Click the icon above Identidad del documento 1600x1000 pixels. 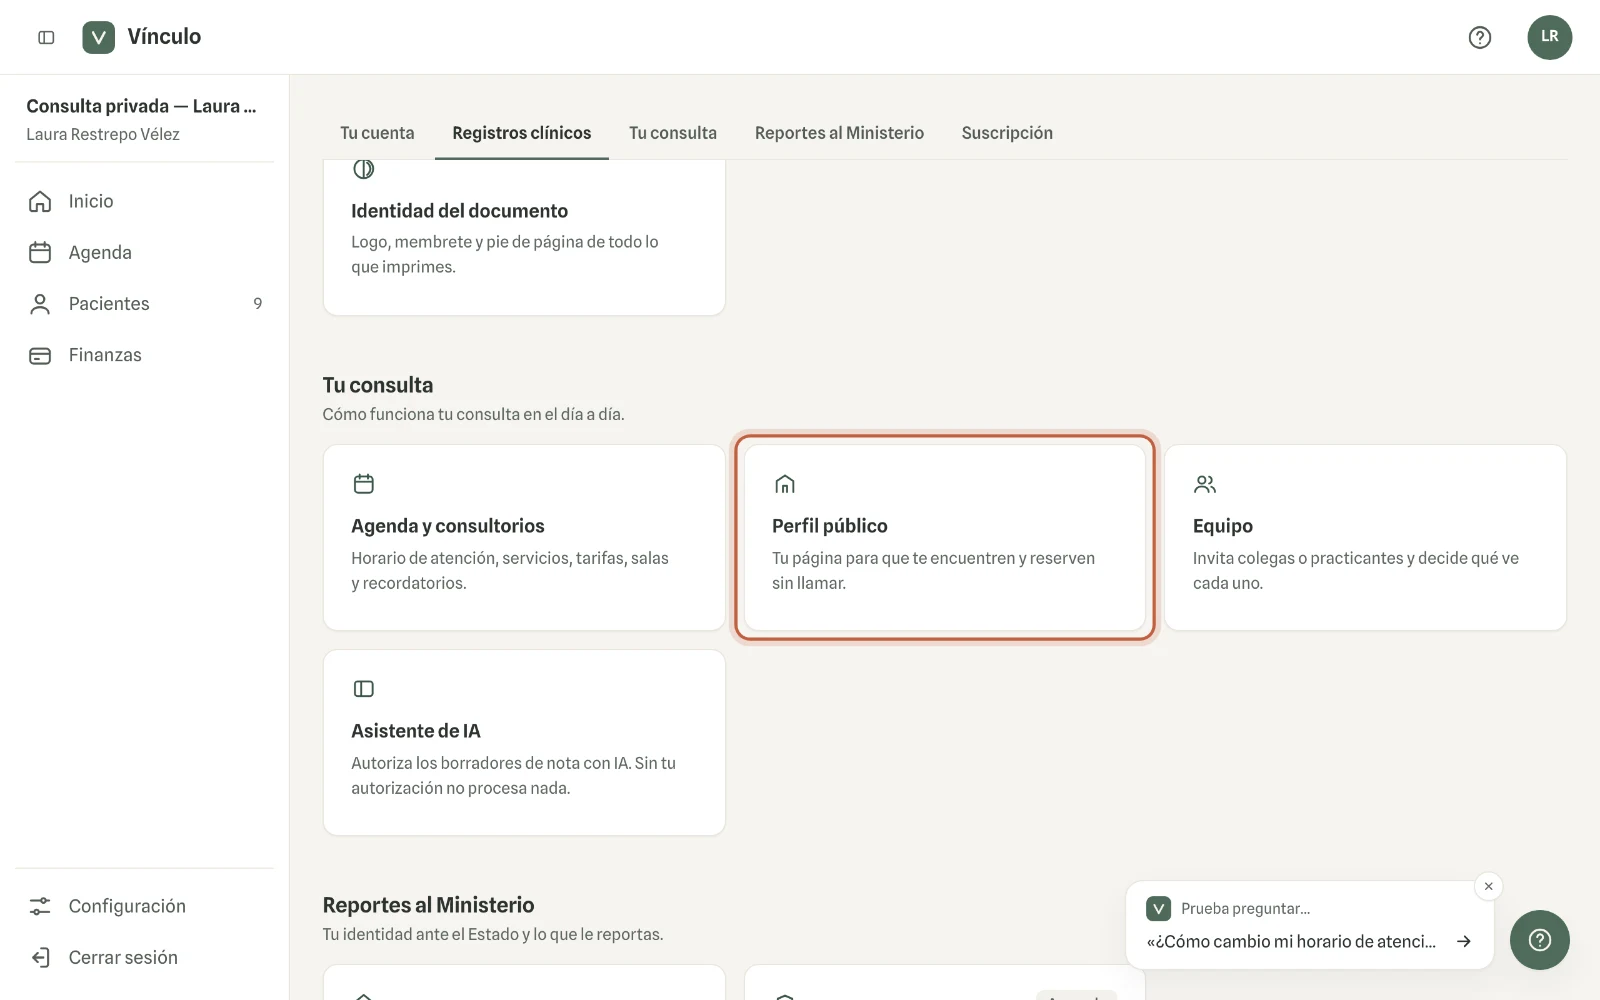click(x=364, y=169)
